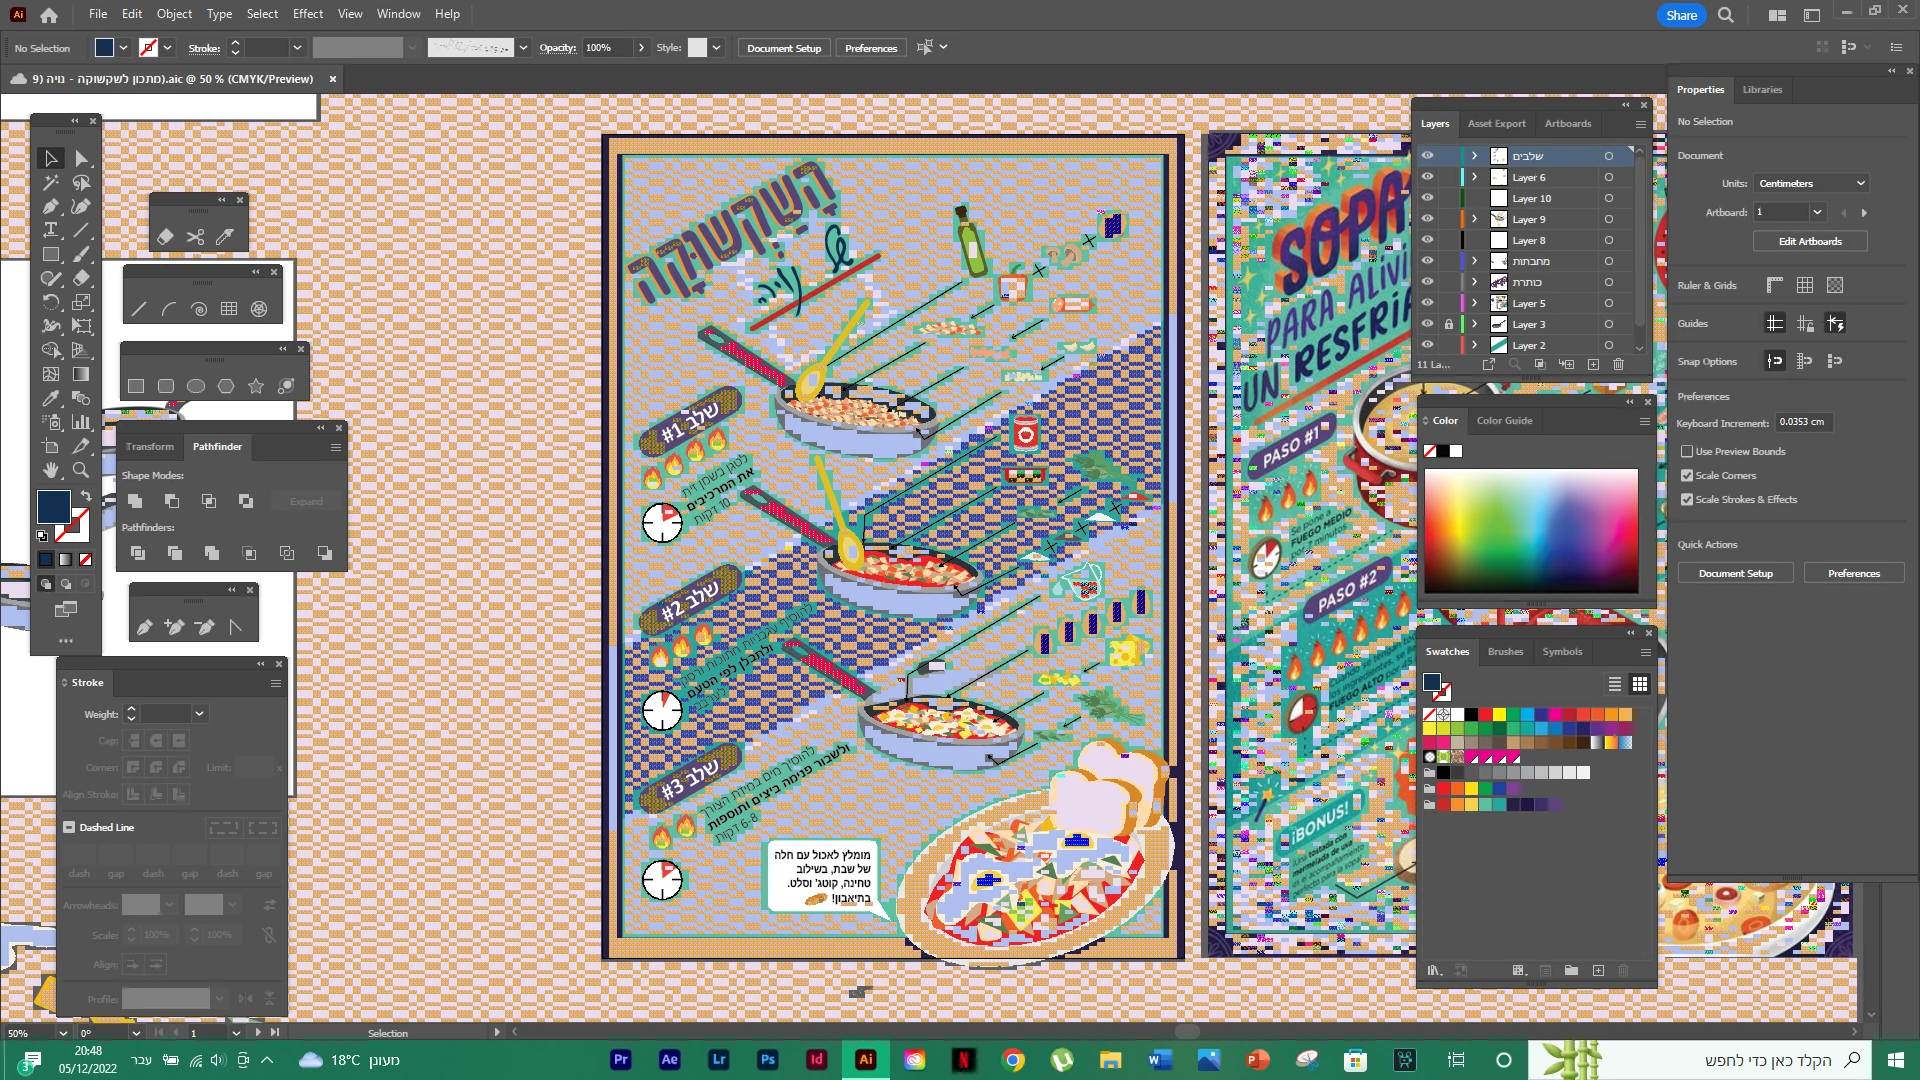Open the Units dropdown
1920x1080 pixels.
coord(1810,184)
